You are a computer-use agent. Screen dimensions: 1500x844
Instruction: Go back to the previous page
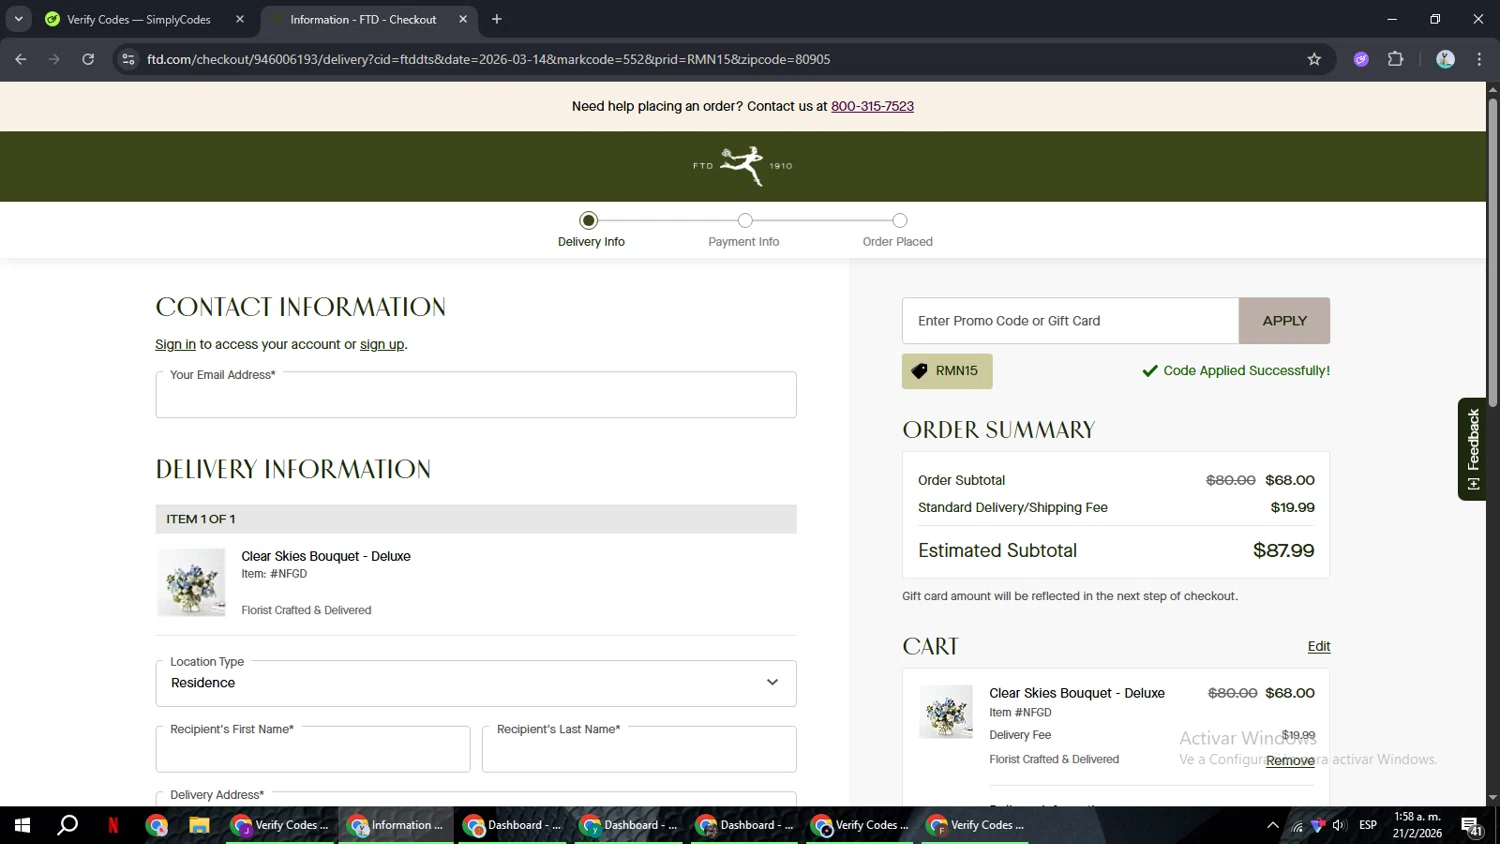pos(21,59)
